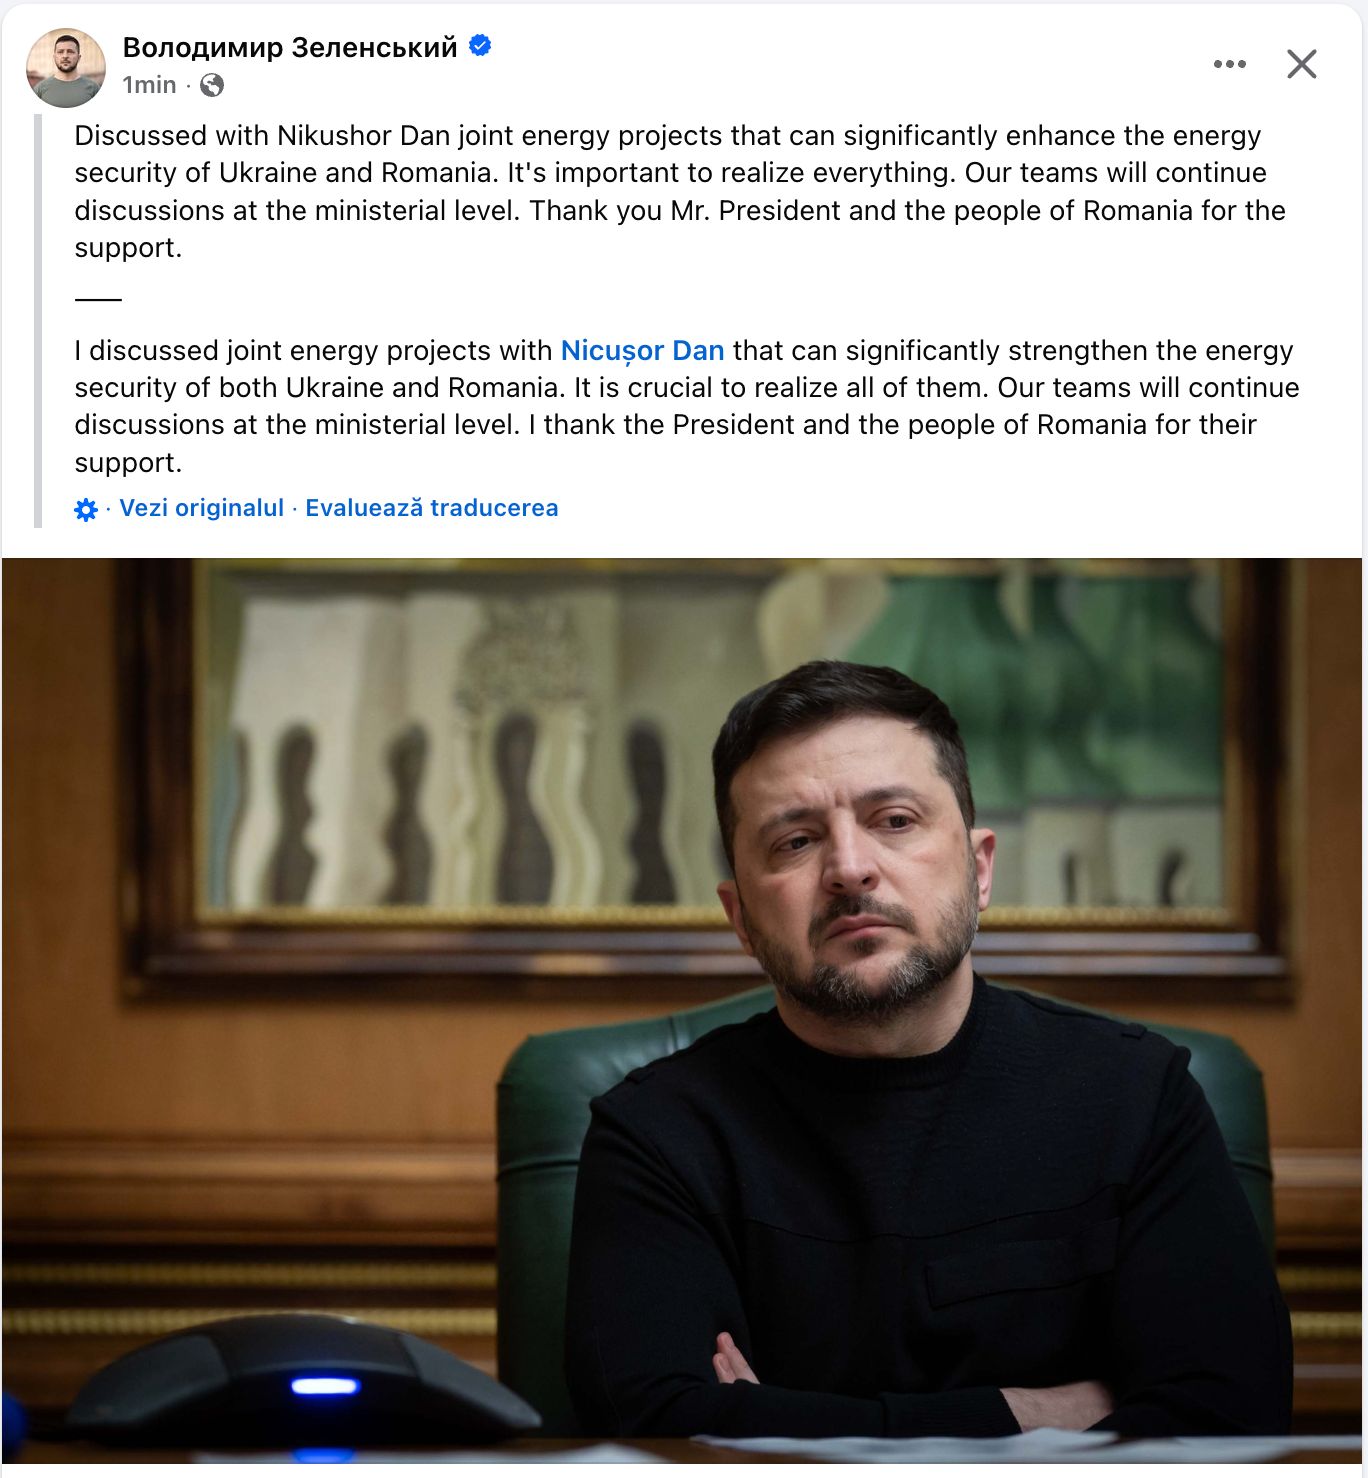
Task: Click the gray vertical quote bar
Action: click(x=38, y=320)
